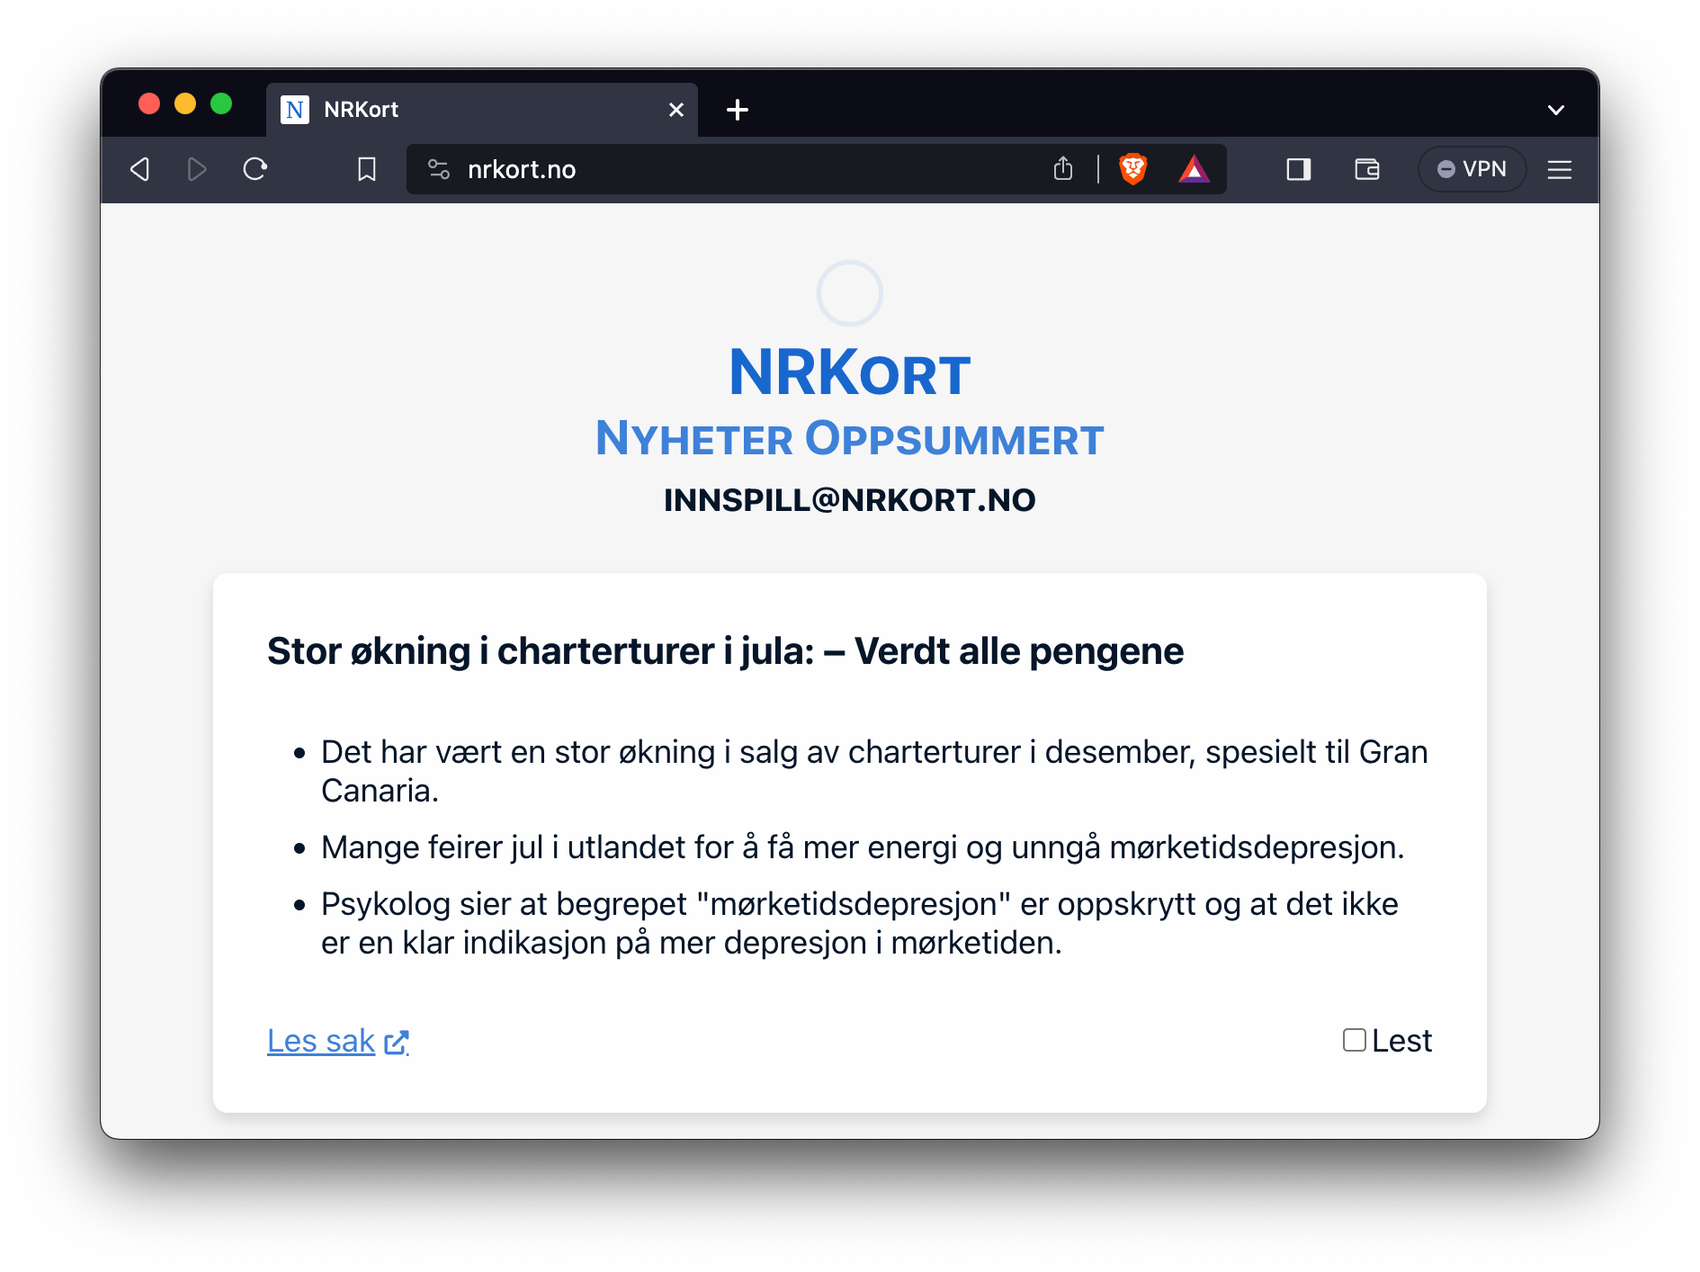
Task: Open the VPN button
Action: (x=1471, y=169)
